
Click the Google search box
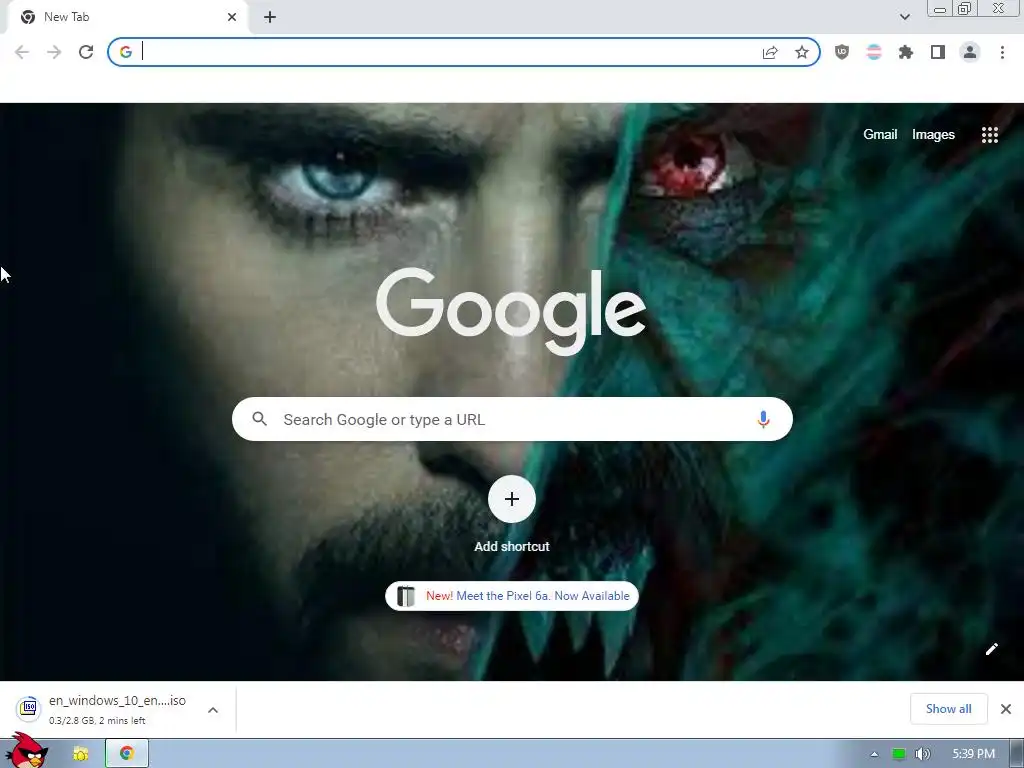point(512,419)
